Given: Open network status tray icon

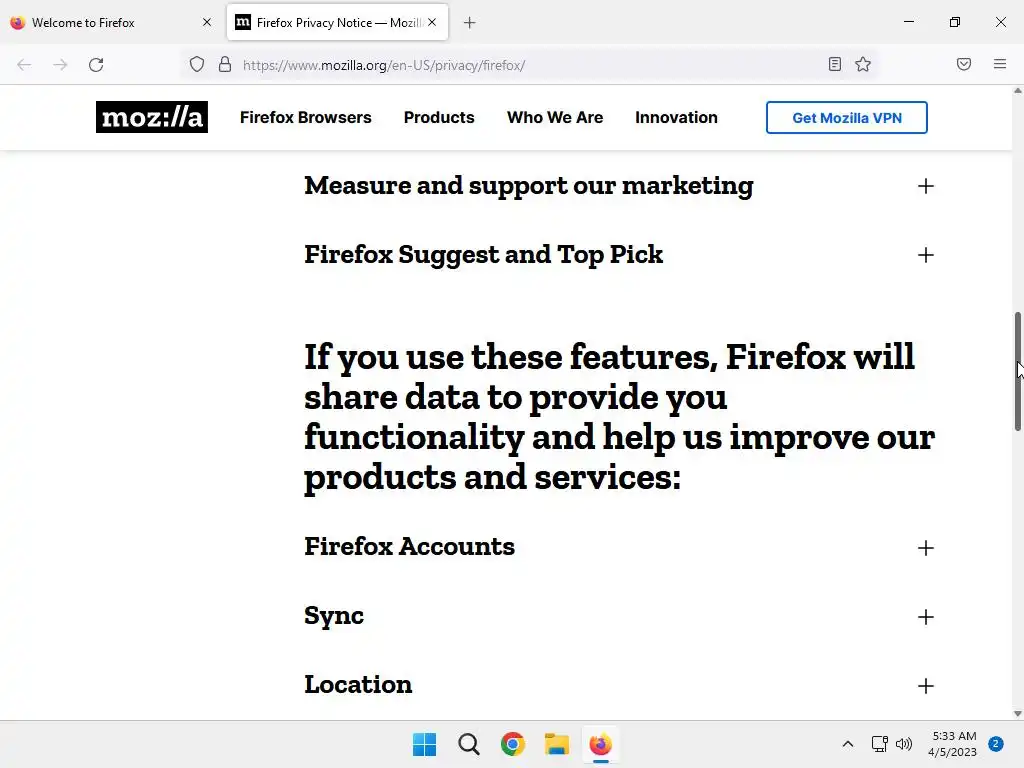Looking at the screenshot, I should tap(880, 744).
